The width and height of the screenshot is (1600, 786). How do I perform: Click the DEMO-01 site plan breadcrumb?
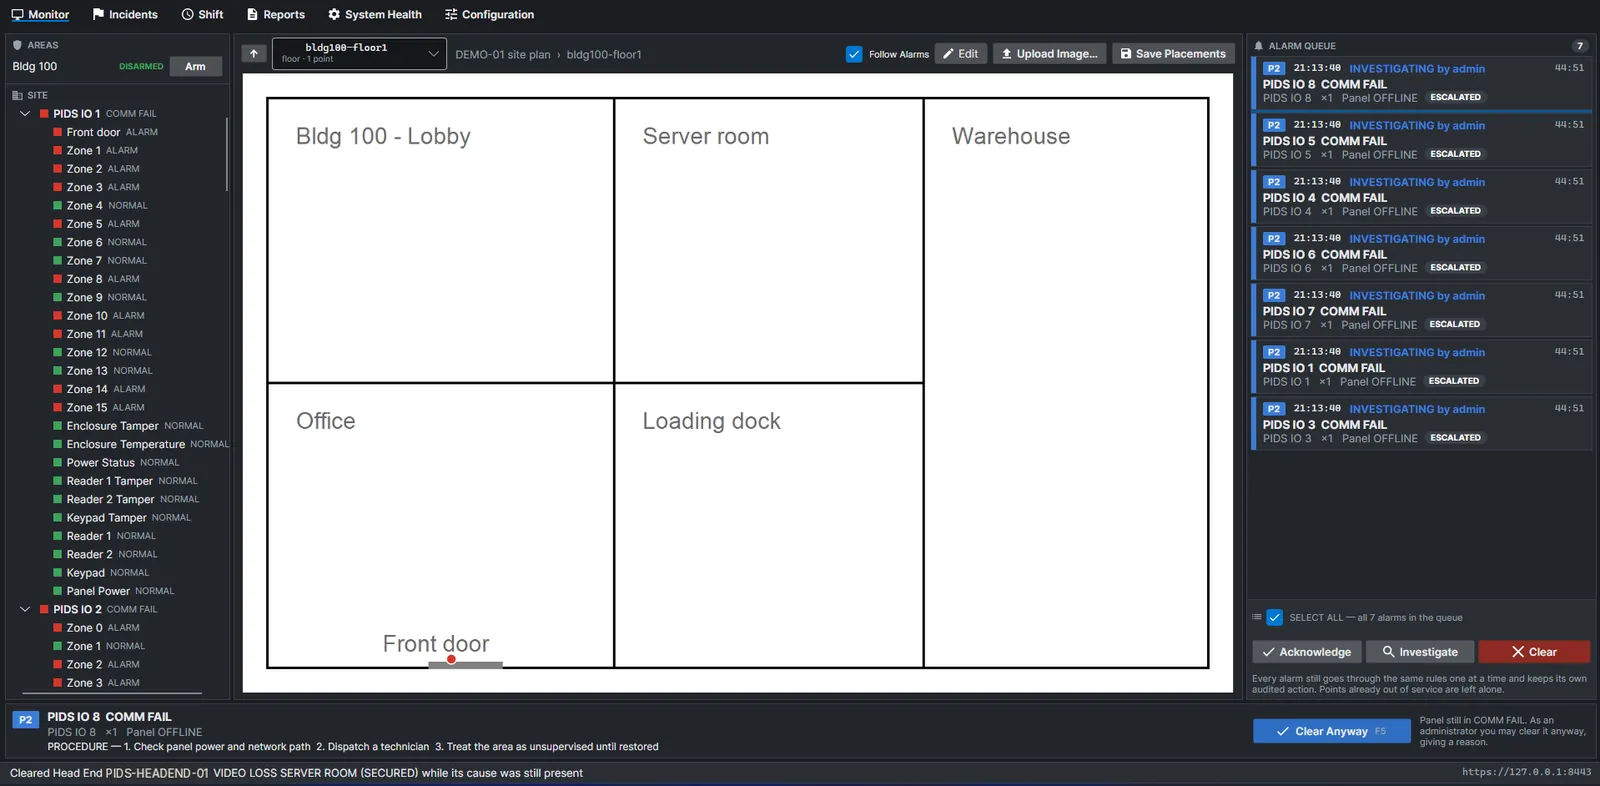click(502, 54)
